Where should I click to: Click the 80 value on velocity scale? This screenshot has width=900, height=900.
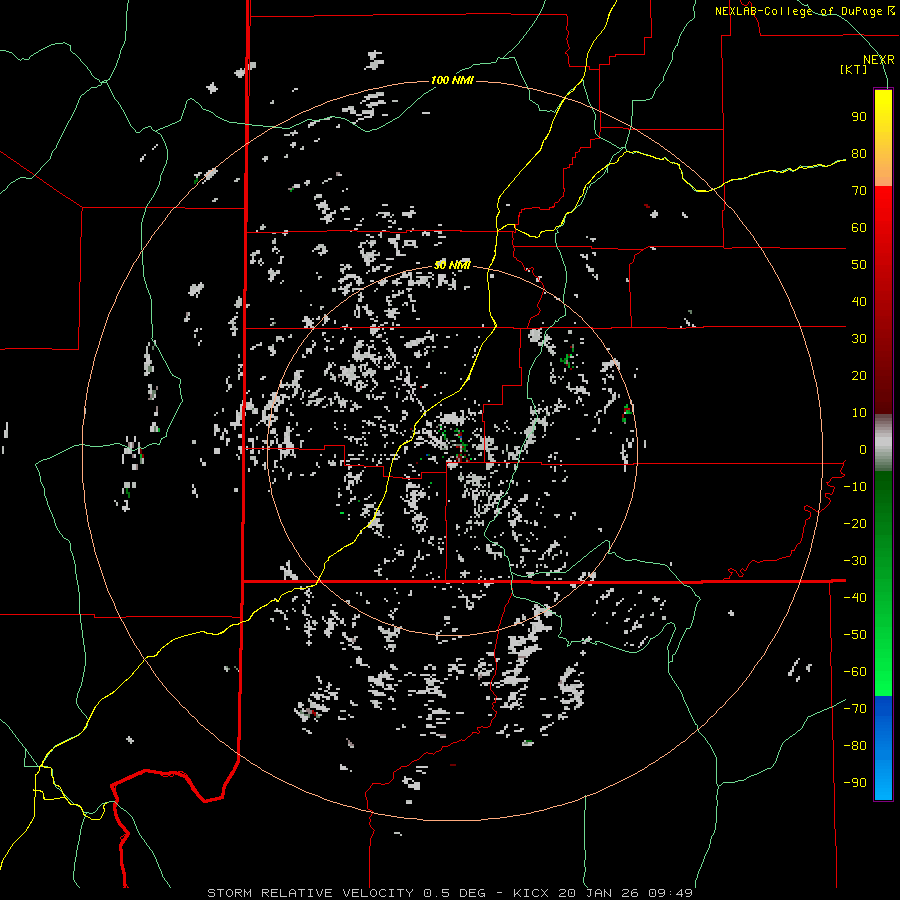[x=859, y=154]
